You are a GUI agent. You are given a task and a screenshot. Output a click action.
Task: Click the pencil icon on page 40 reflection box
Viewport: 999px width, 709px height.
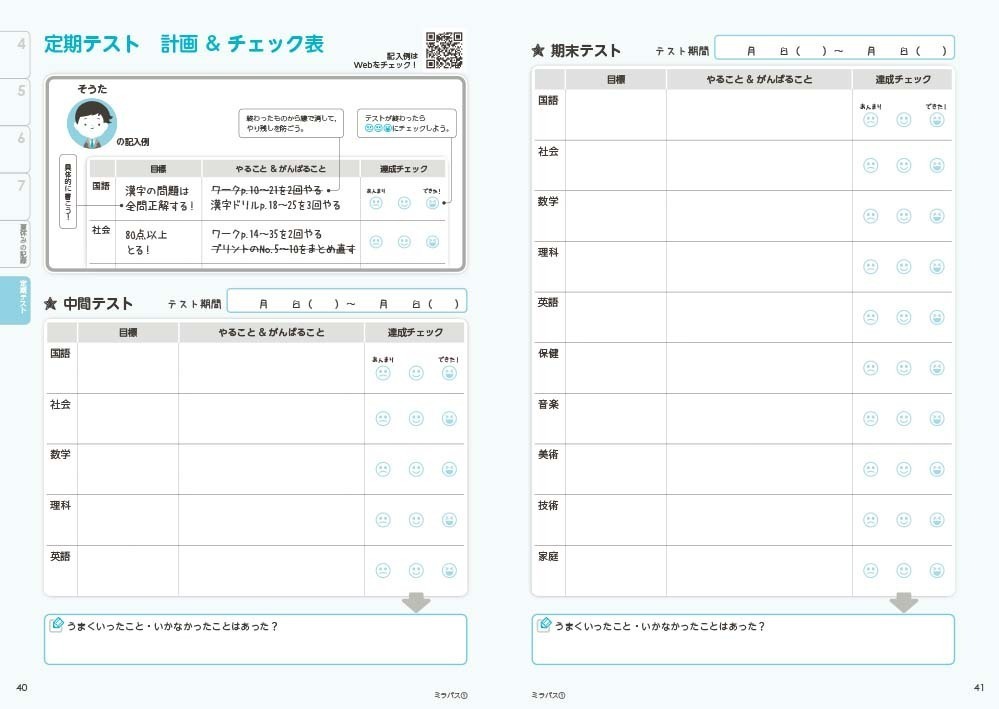click(x=57, y=625)
